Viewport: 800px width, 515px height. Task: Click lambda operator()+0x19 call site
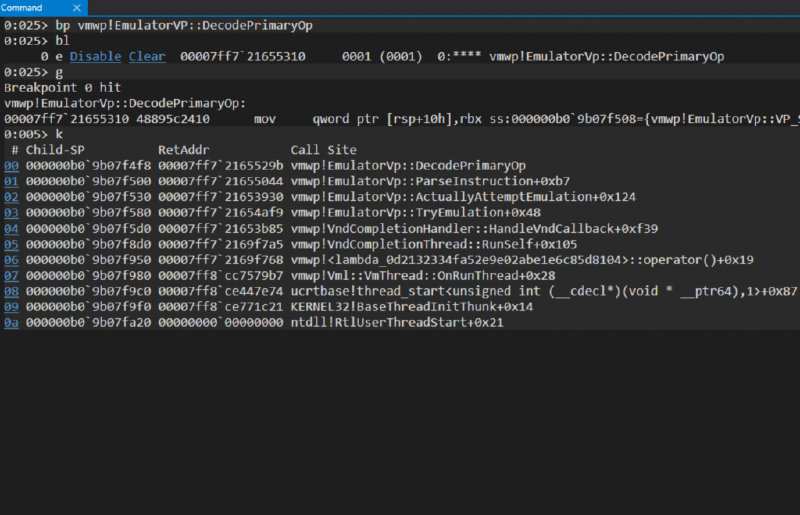[522, 260]
